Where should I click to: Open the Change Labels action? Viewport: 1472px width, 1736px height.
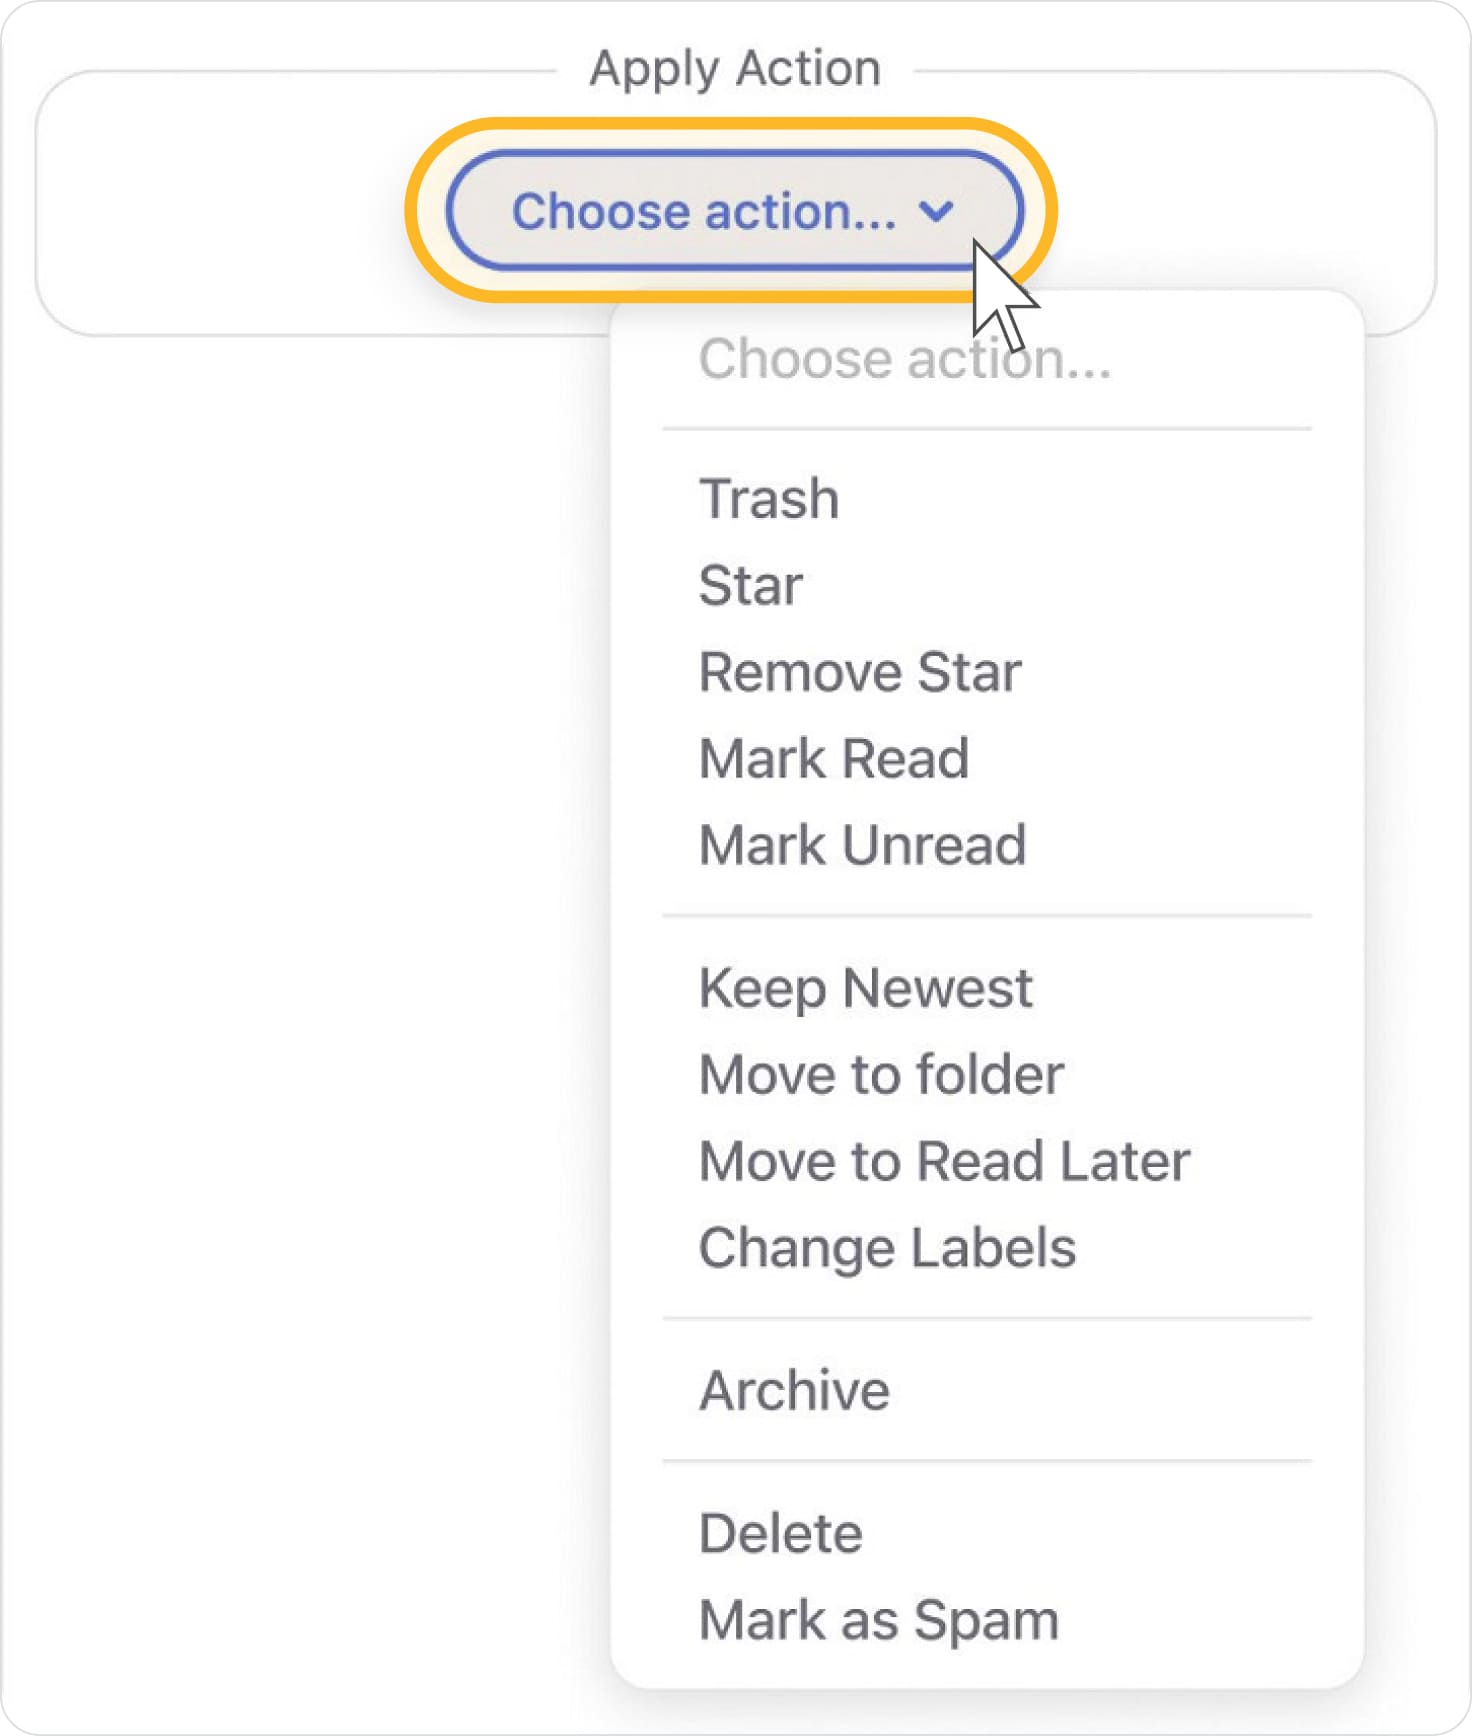887,1248
